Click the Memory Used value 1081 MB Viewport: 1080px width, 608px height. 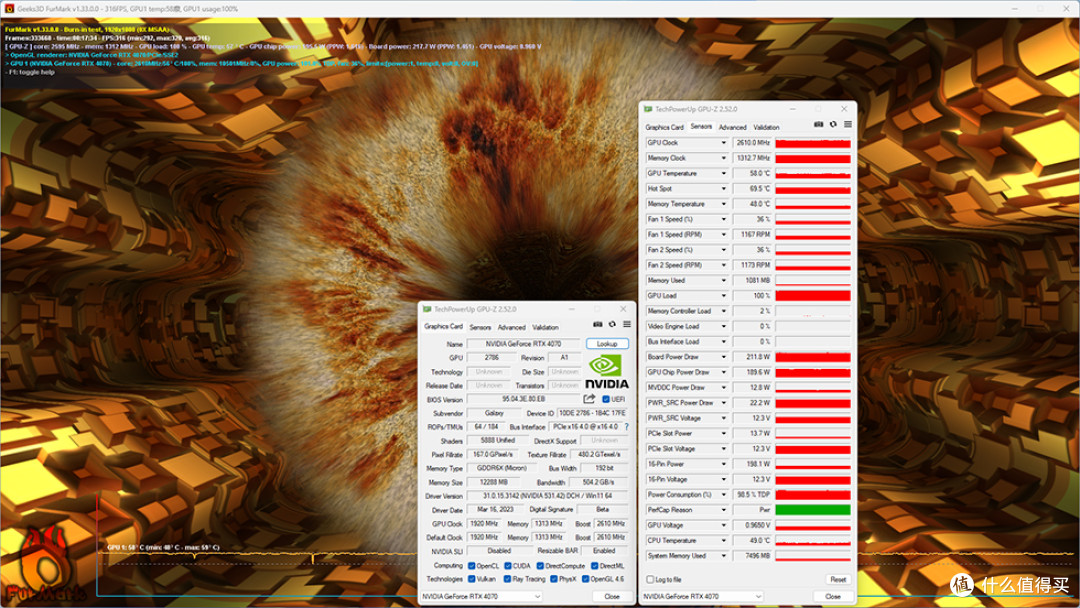tap(752, 280)
